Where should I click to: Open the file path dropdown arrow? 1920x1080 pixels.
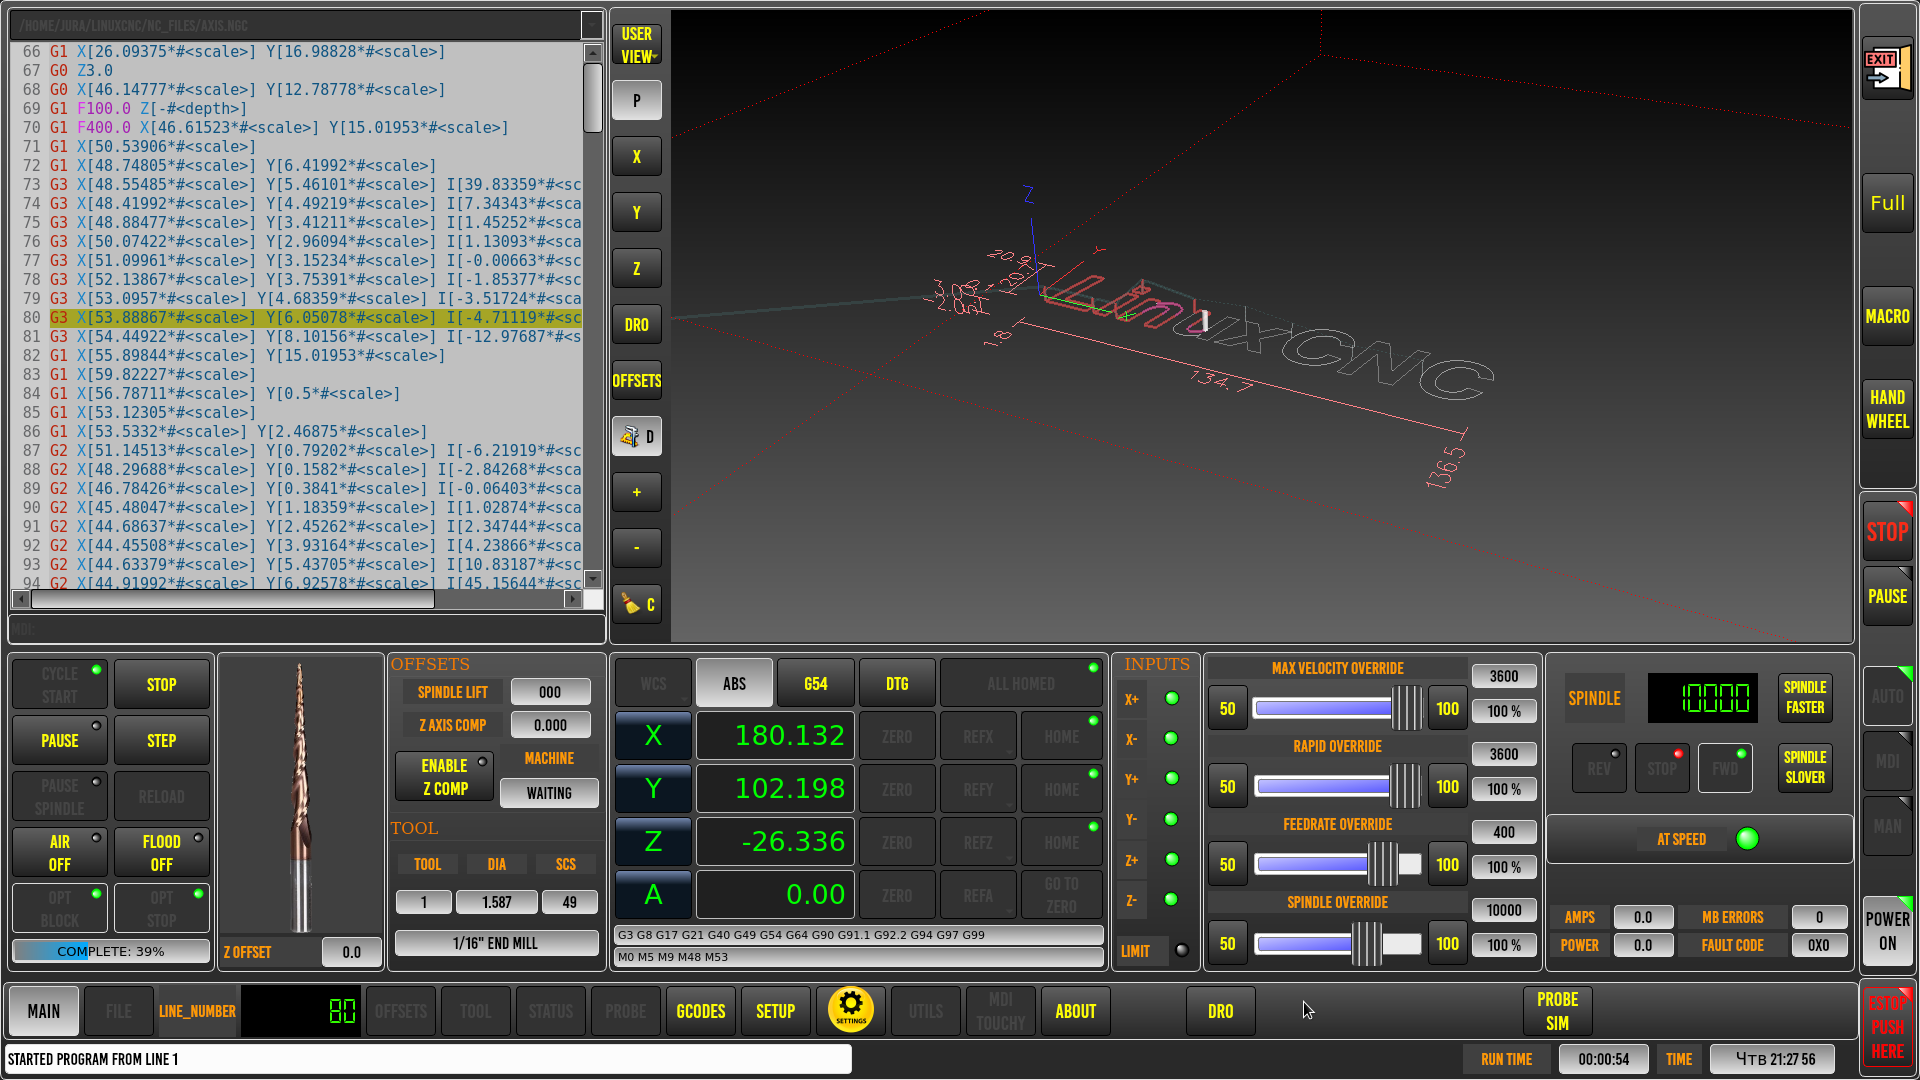592,25
